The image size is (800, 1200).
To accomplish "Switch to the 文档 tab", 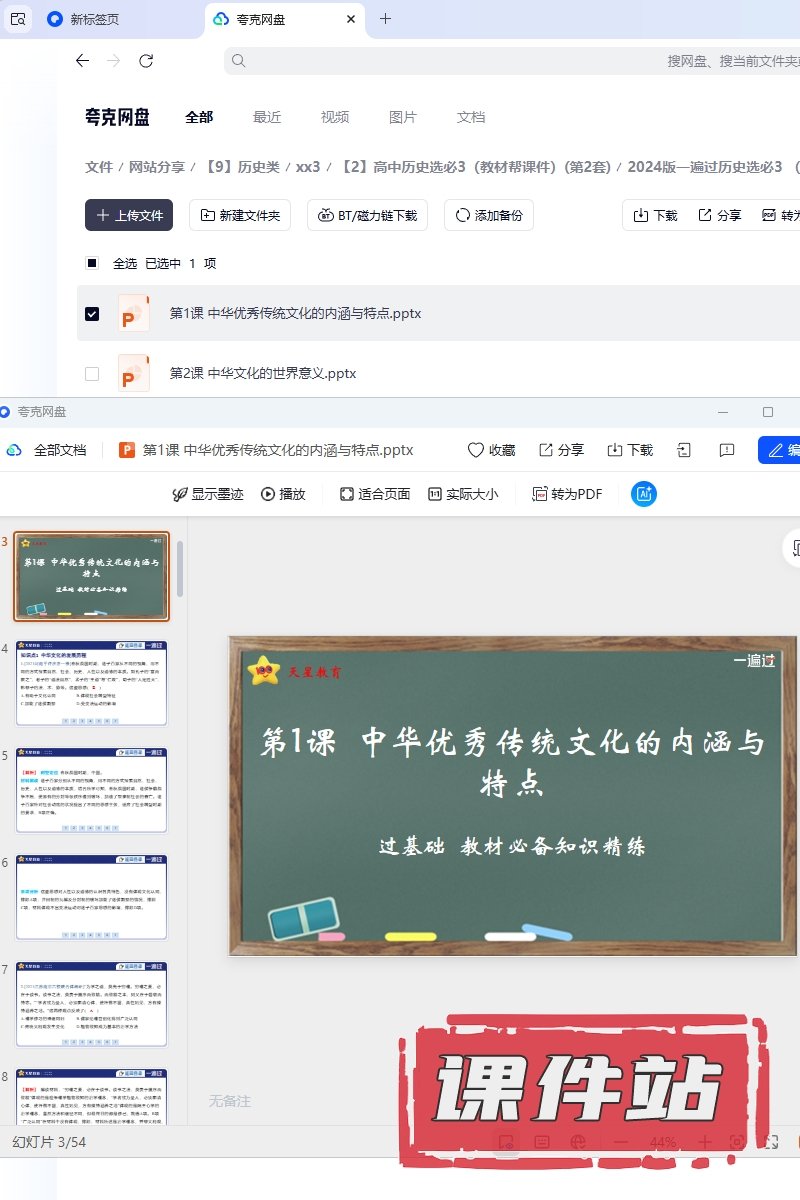I will [471, 117].
